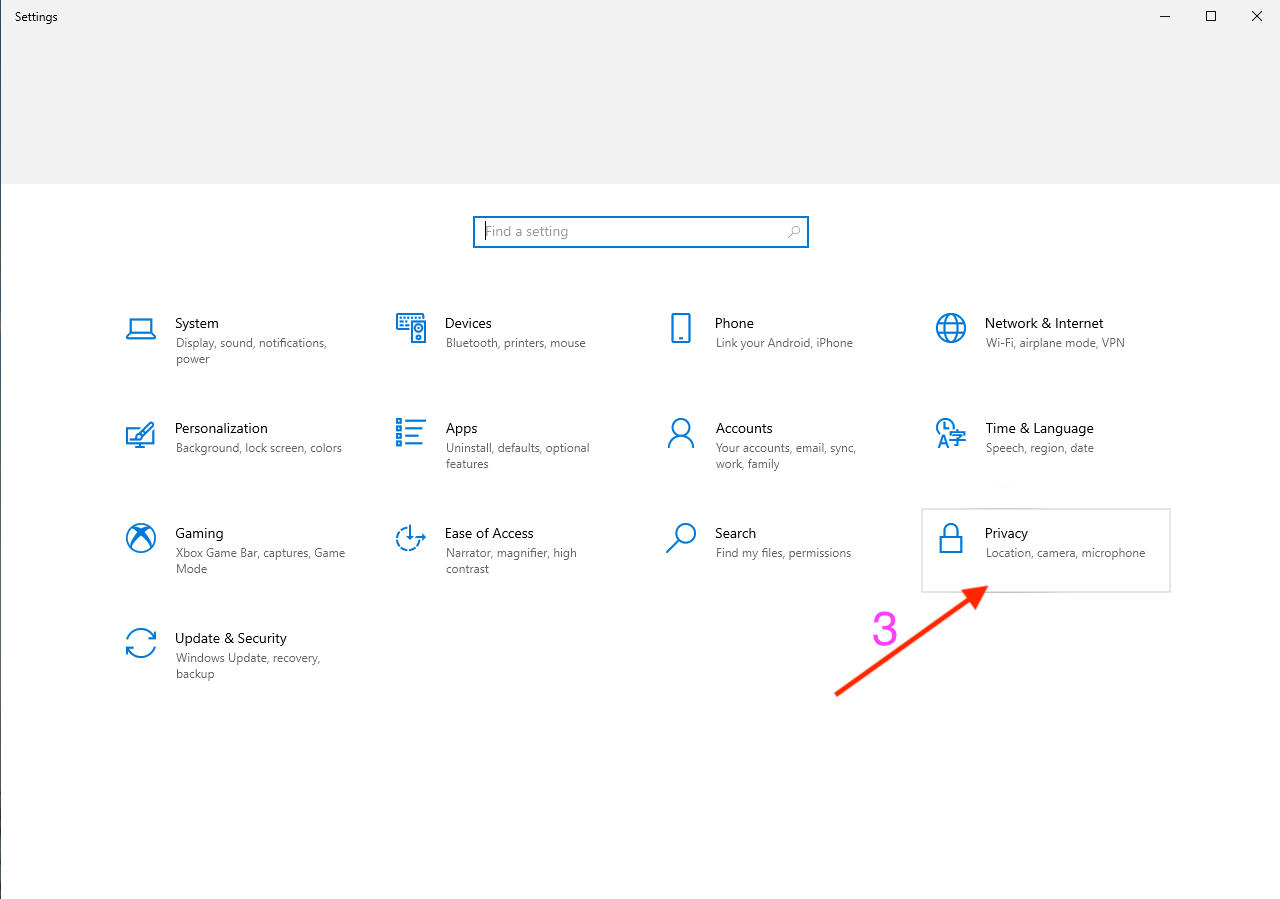Select the Phone heading text

734,323
